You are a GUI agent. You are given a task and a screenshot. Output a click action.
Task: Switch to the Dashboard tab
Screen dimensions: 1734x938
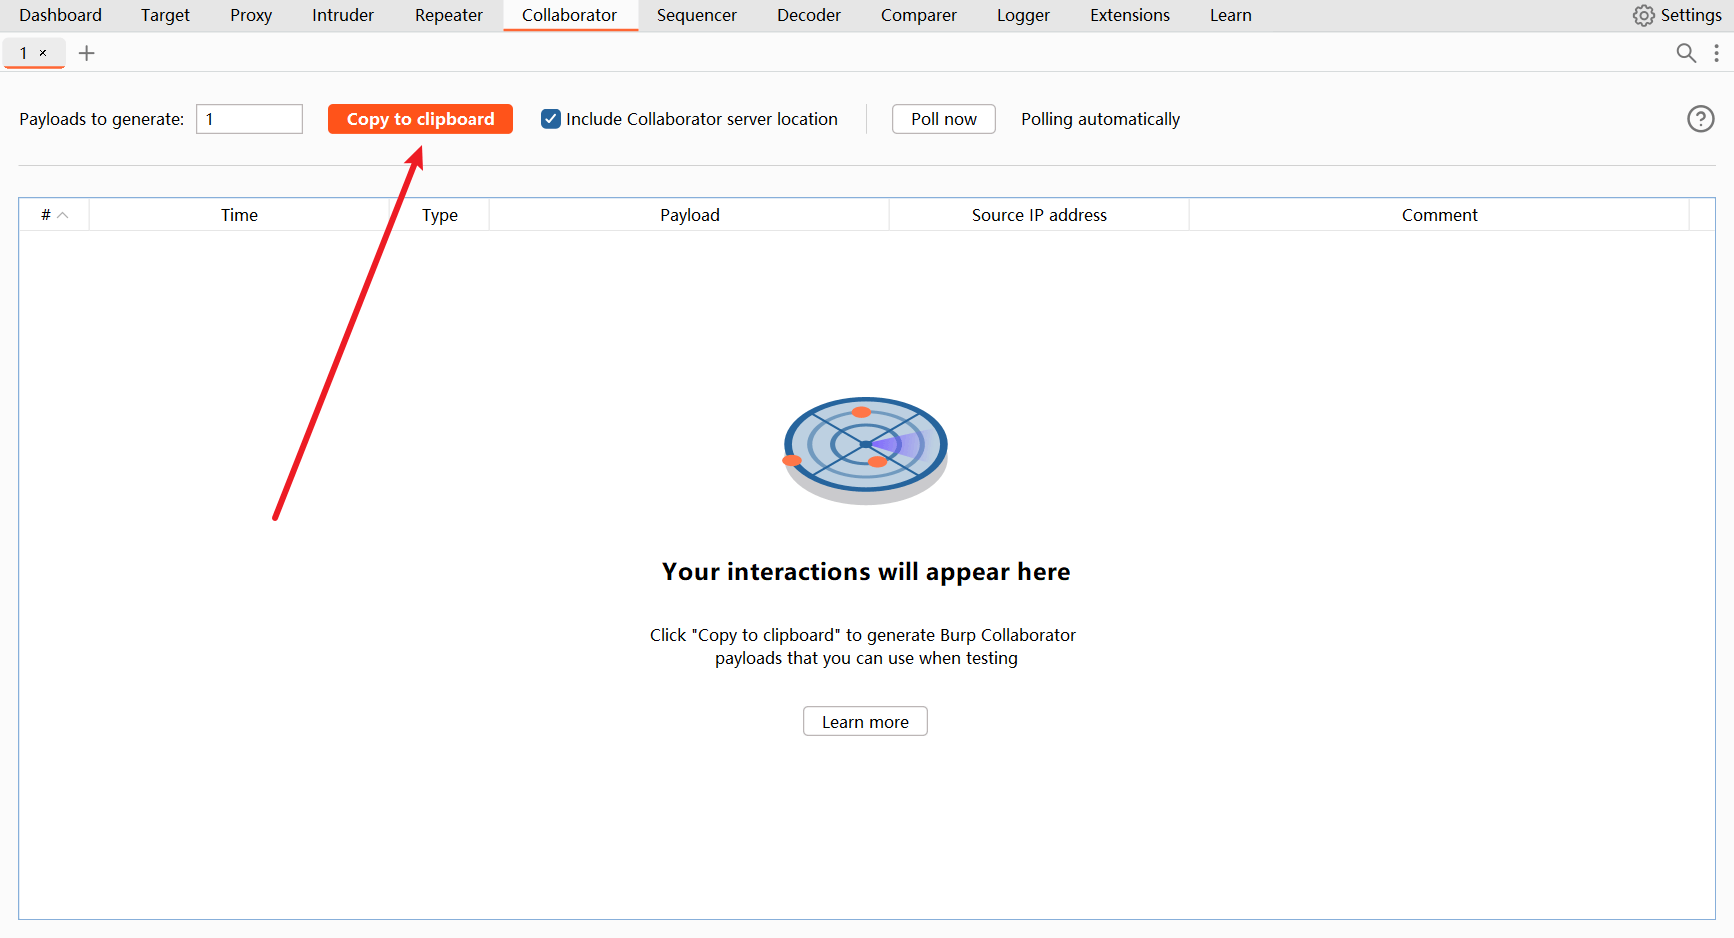[60, 15]
